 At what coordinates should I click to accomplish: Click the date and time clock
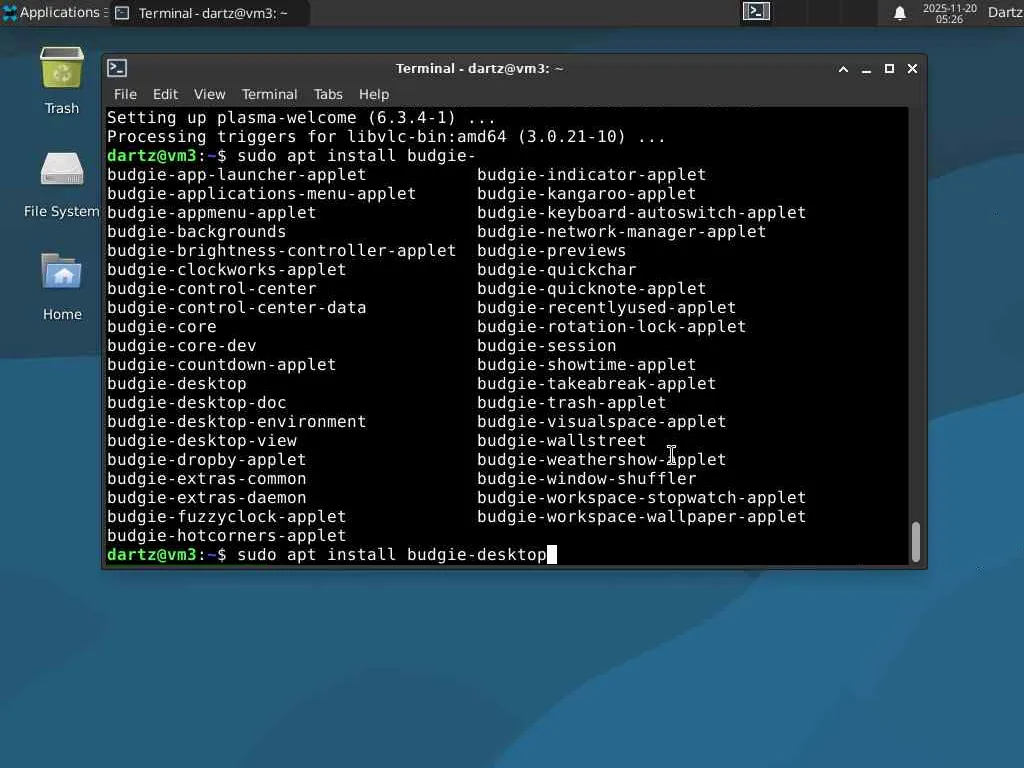tap(950, 13)
